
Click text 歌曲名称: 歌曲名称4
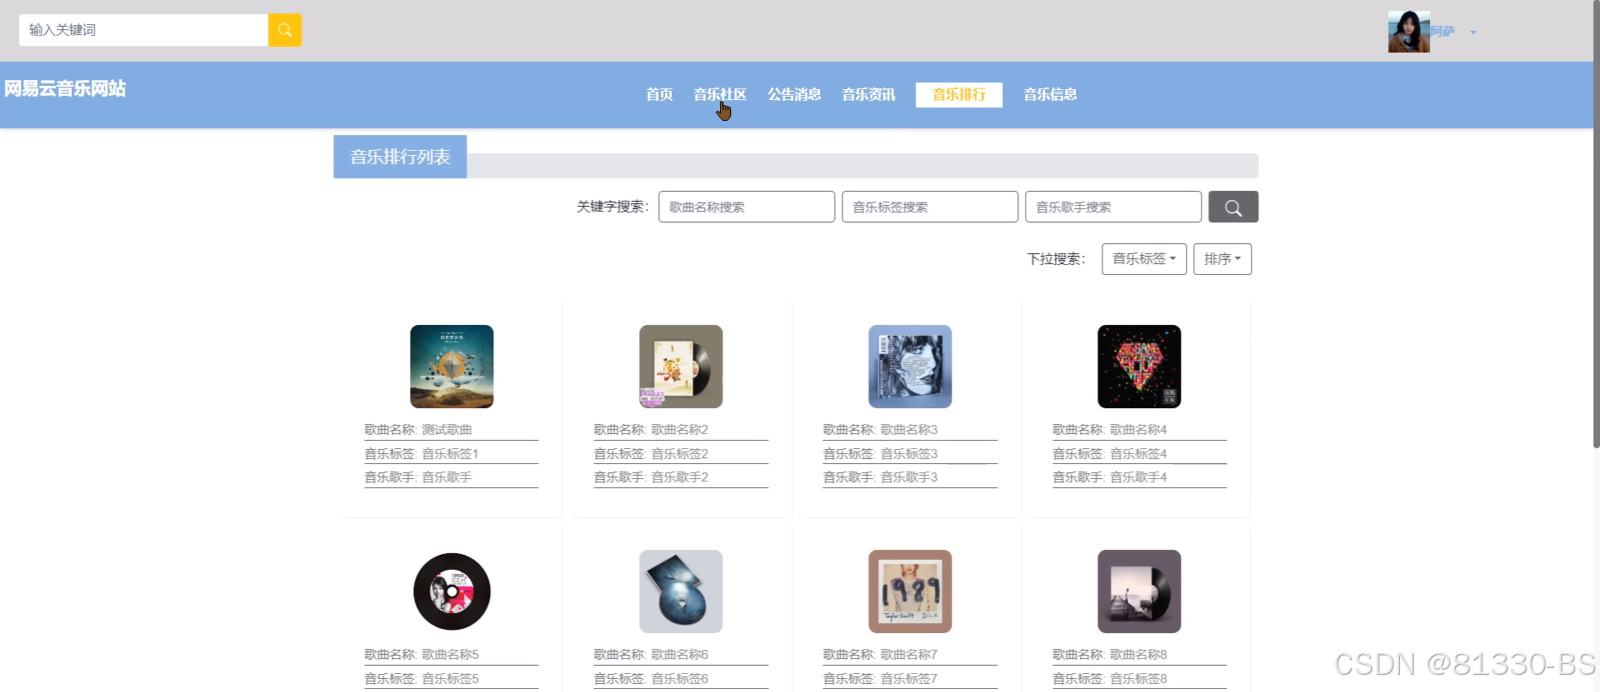pos(1110,430)
